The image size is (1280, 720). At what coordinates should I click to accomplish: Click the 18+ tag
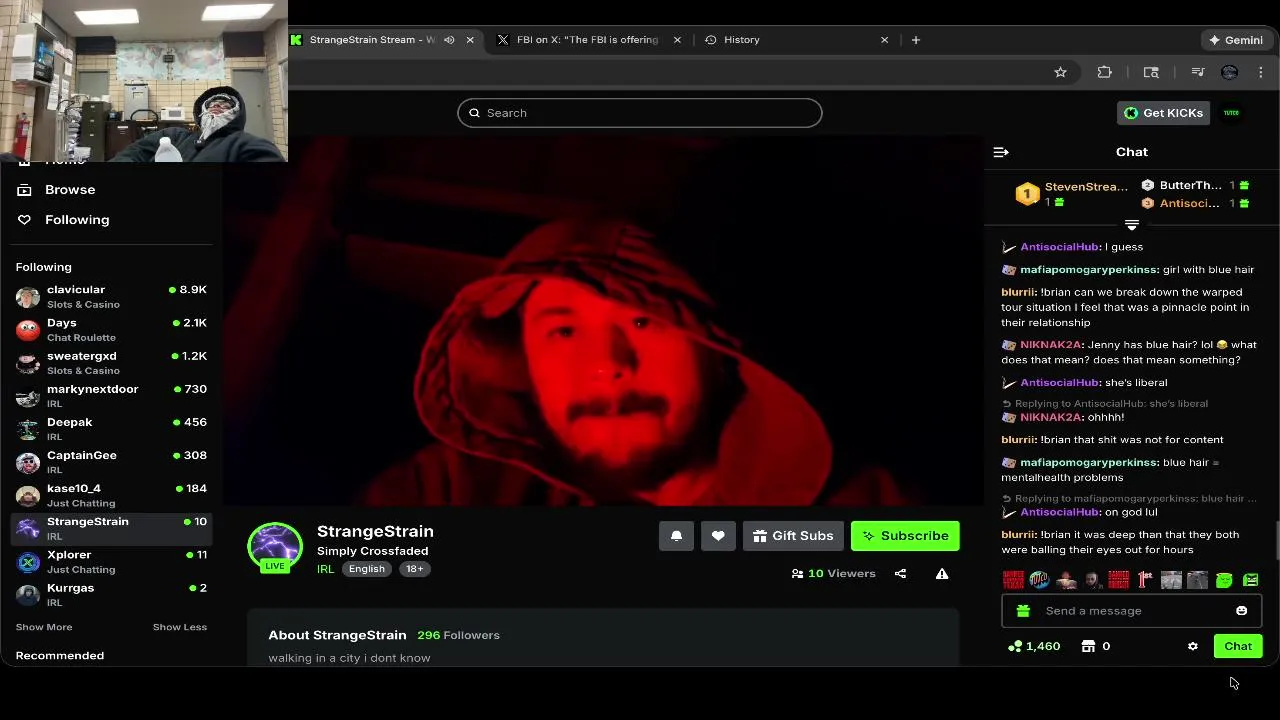click(414, 569)
